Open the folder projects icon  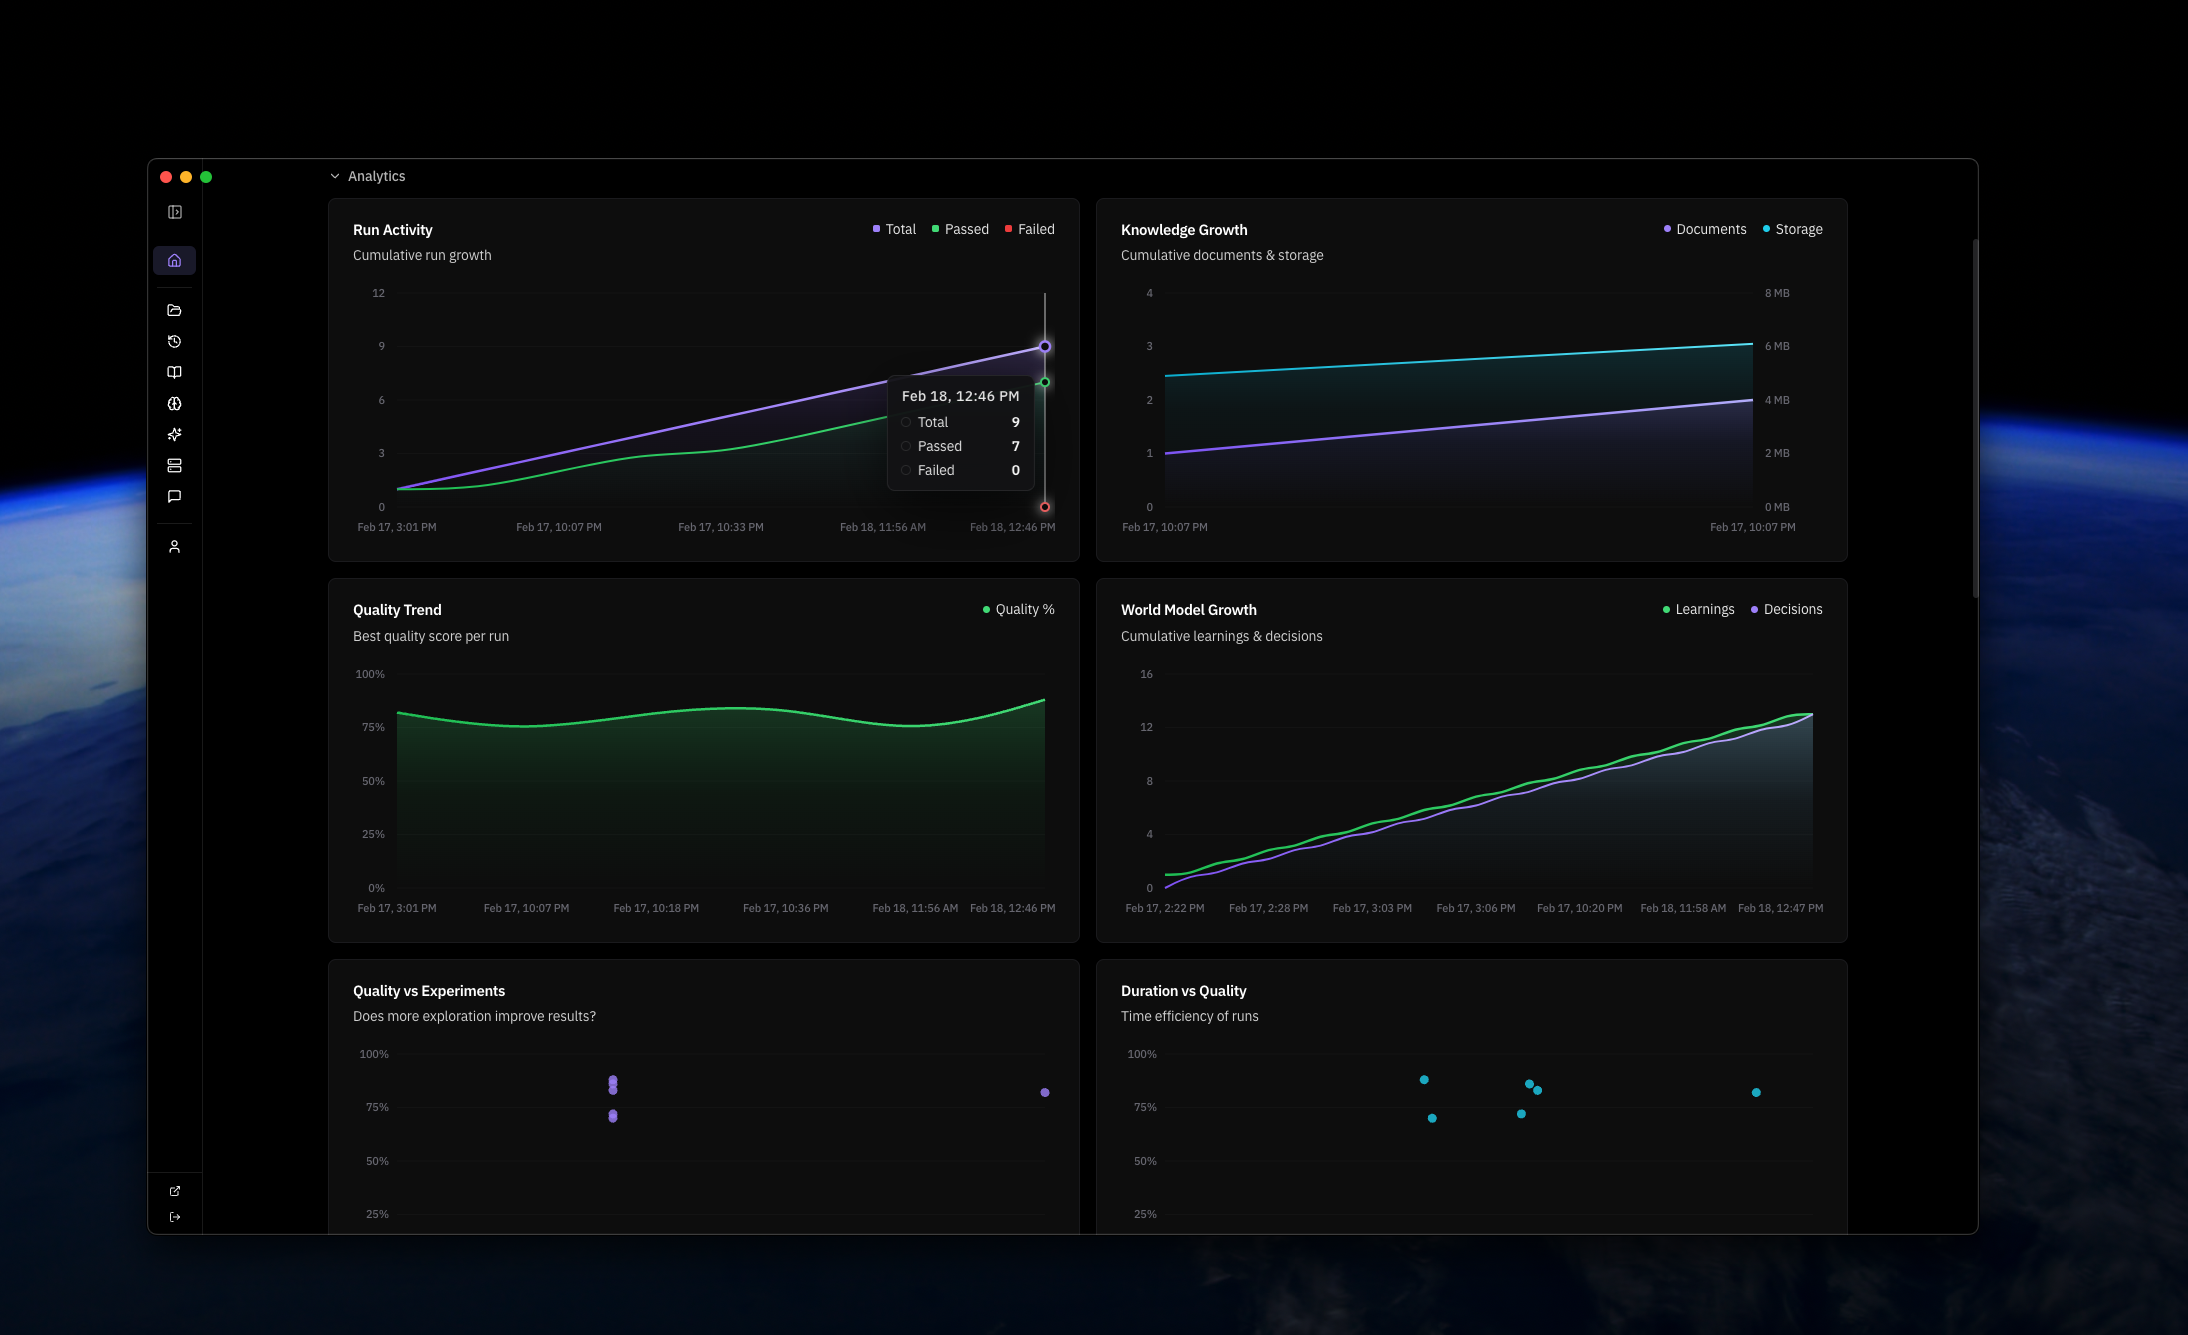click(175, 310)
